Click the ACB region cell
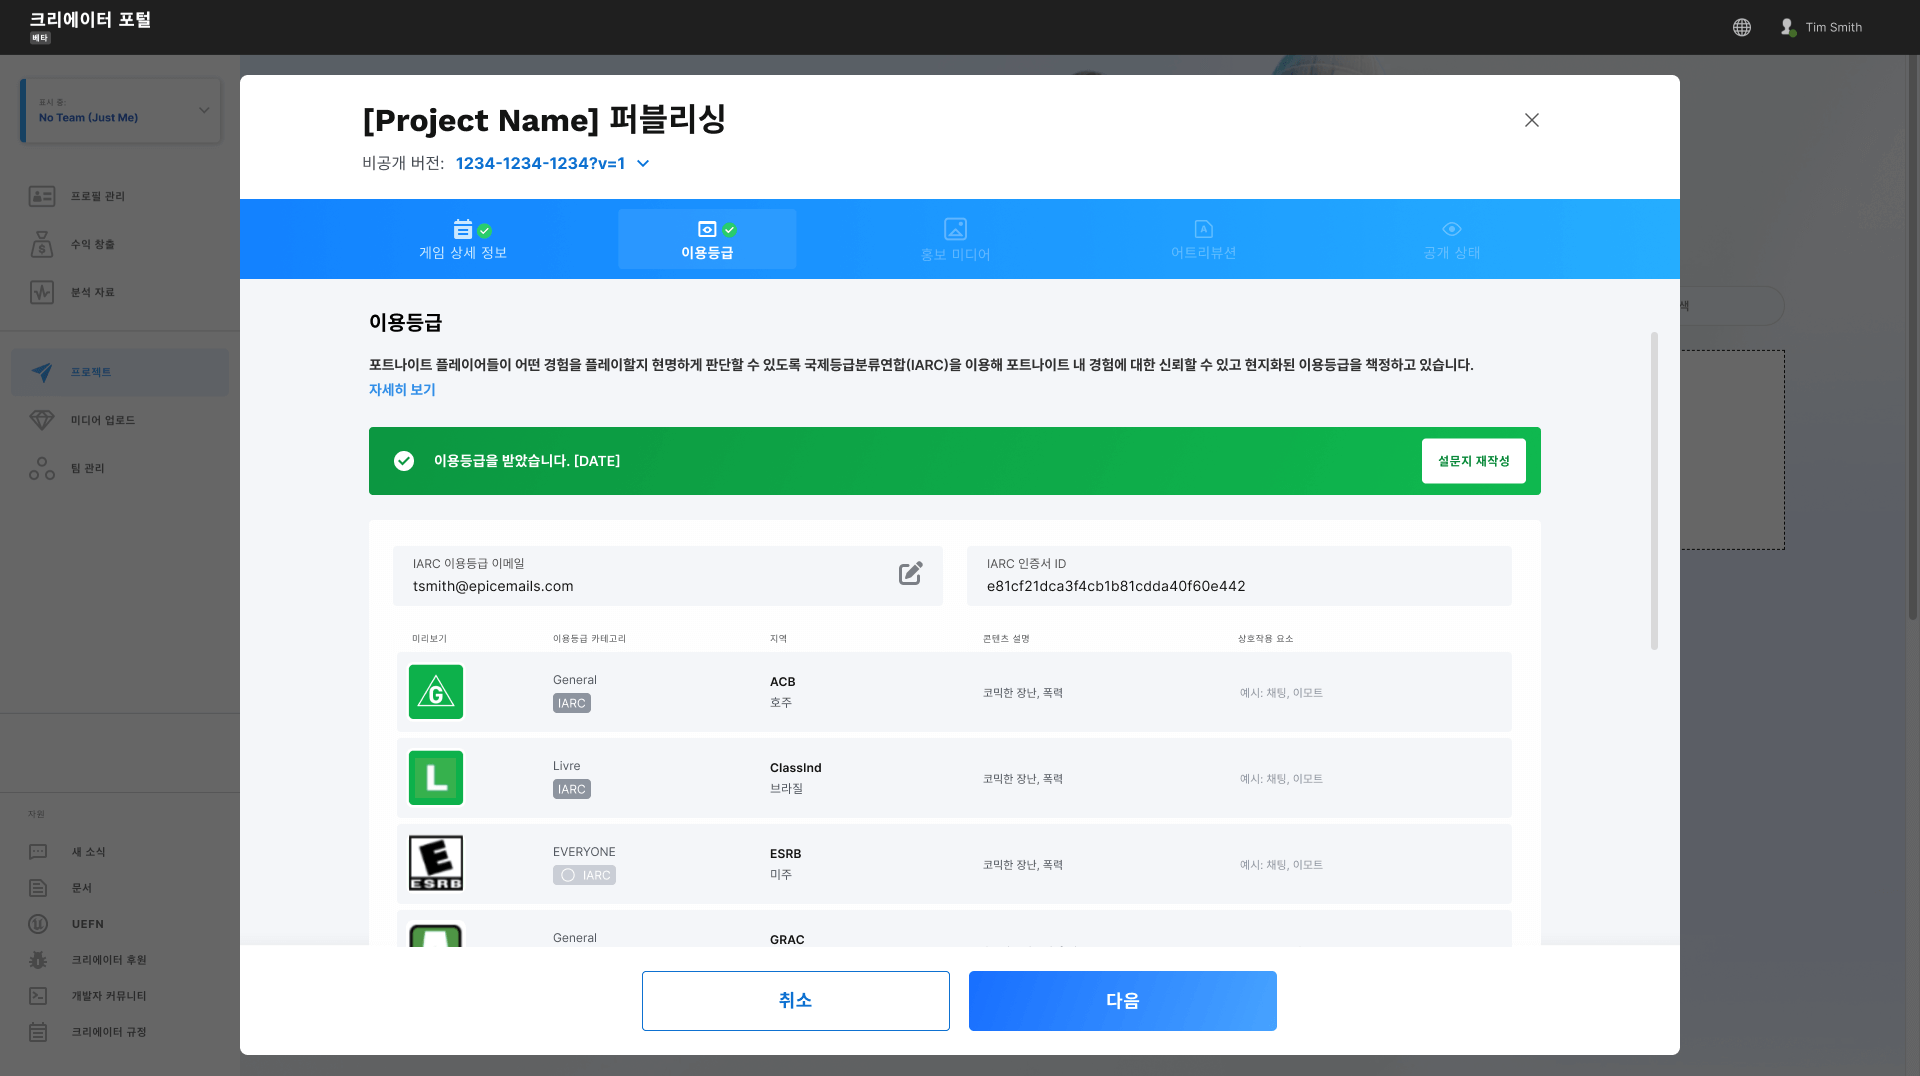Screen dimensions: 1920x1076 pyautogui.click(x=783, y=692)
